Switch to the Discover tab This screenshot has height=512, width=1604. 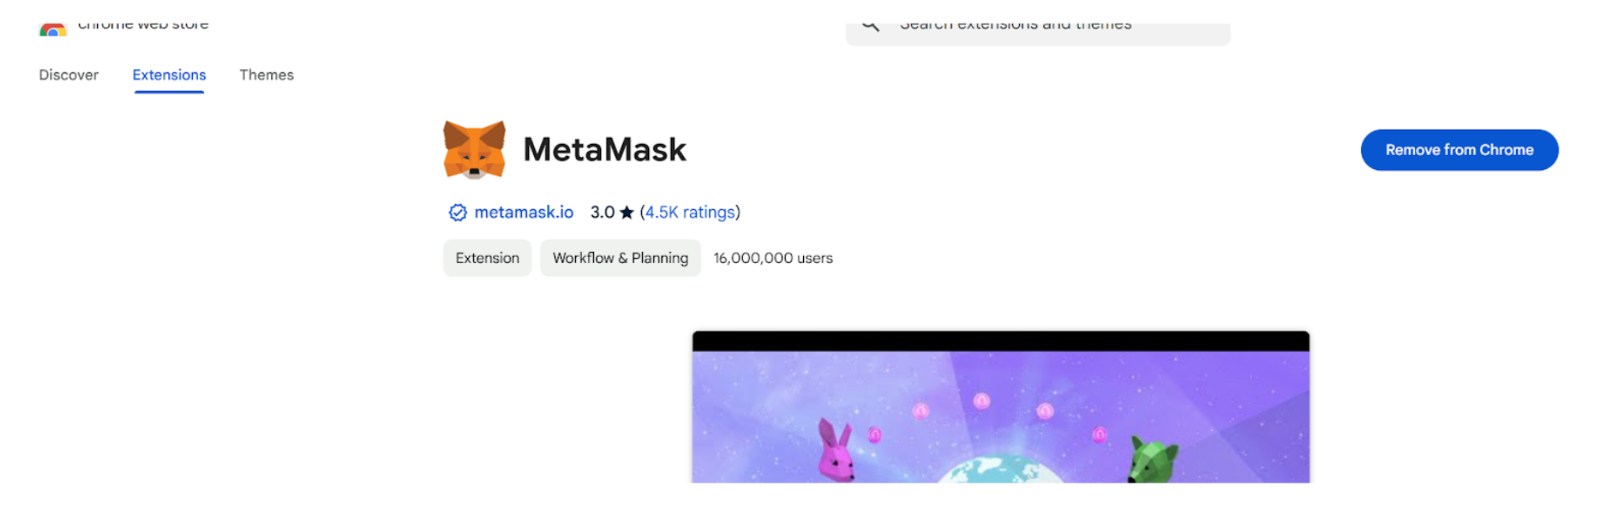click(69, 75)
